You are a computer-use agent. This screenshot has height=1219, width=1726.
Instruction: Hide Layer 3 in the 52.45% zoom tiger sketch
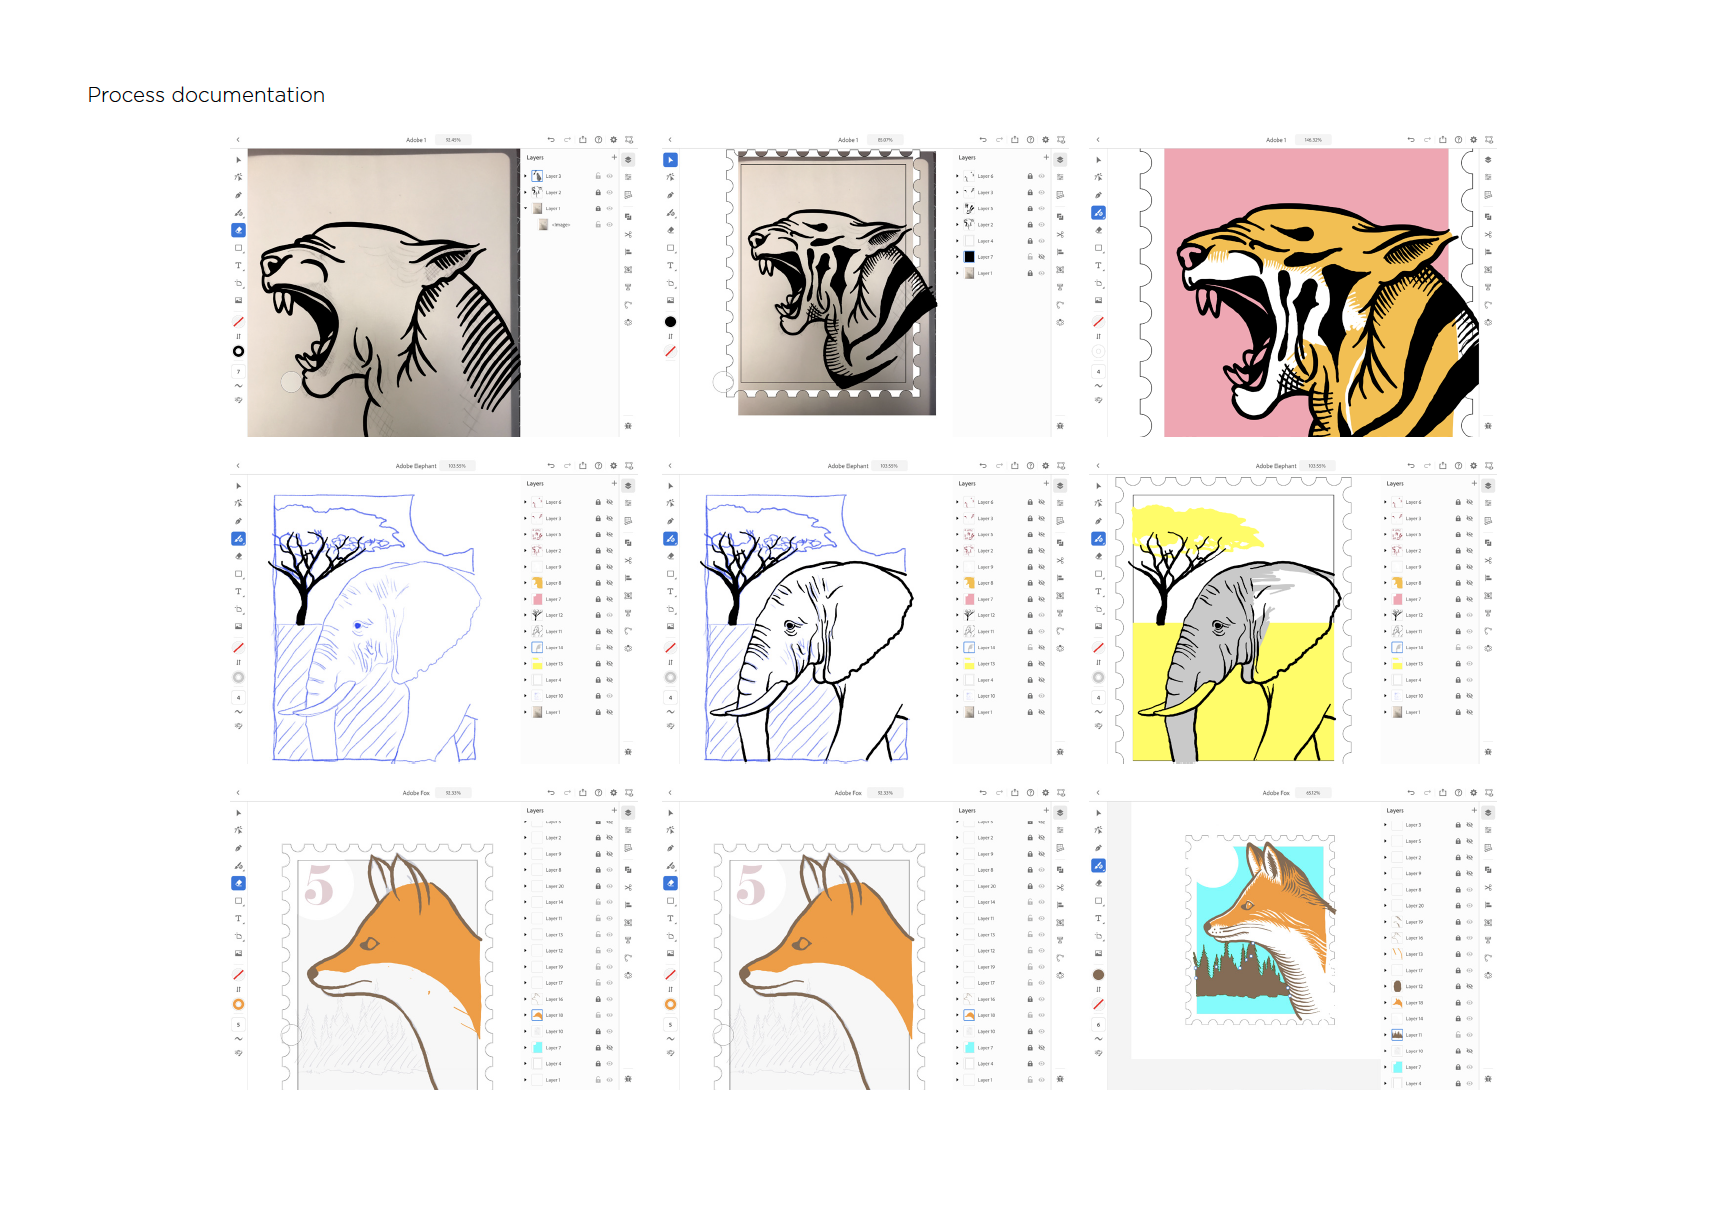pyautogui.click(x=609, y=176)
